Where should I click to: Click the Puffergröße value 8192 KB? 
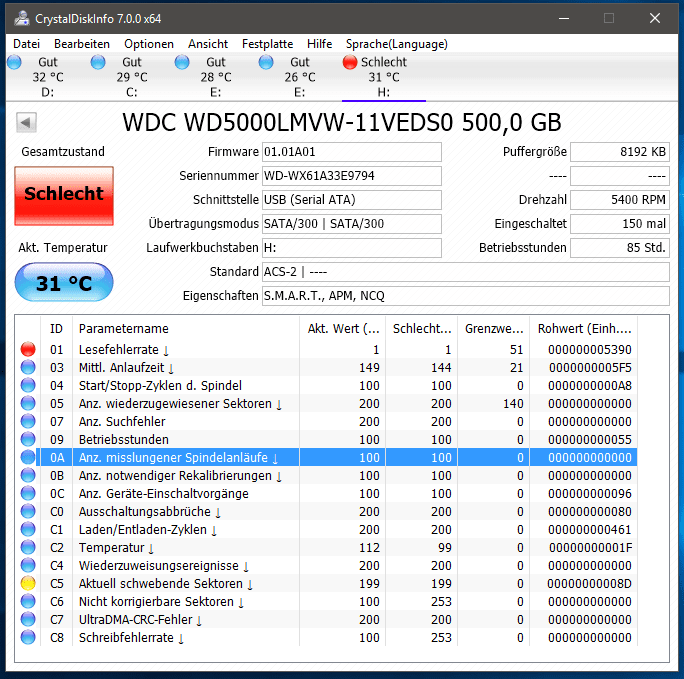point(619,152)
